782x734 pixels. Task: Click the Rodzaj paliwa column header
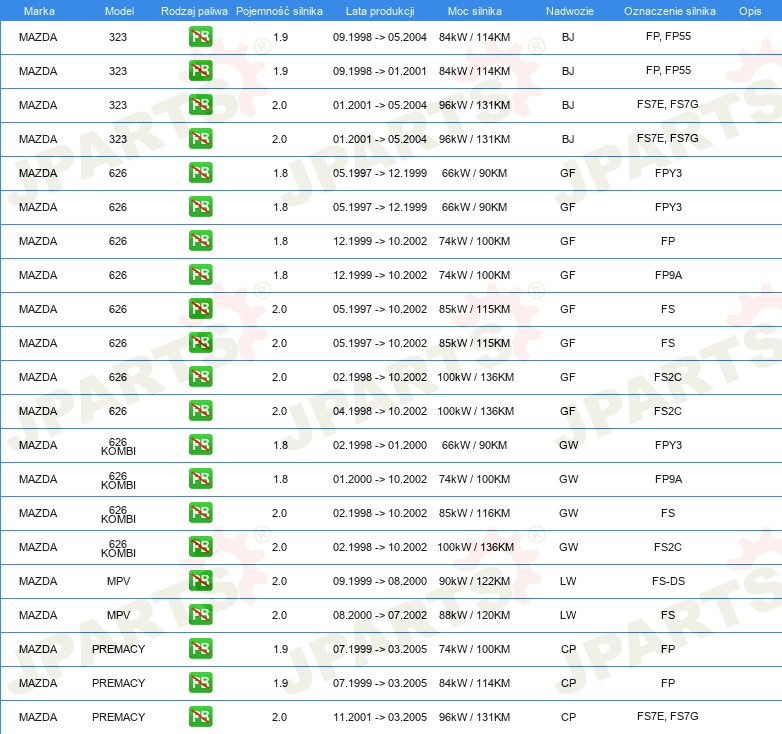194,11
